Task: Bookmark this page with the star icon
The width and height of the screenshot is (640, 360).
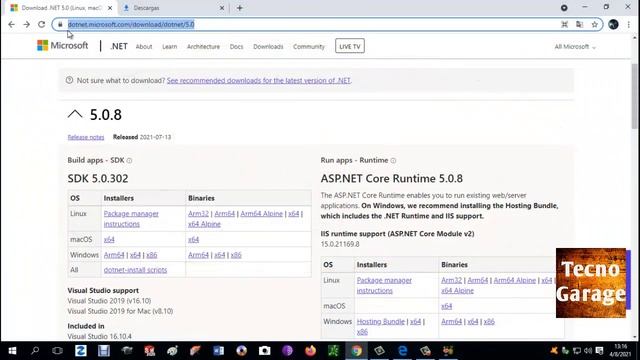Action: [x=594, y=24]
